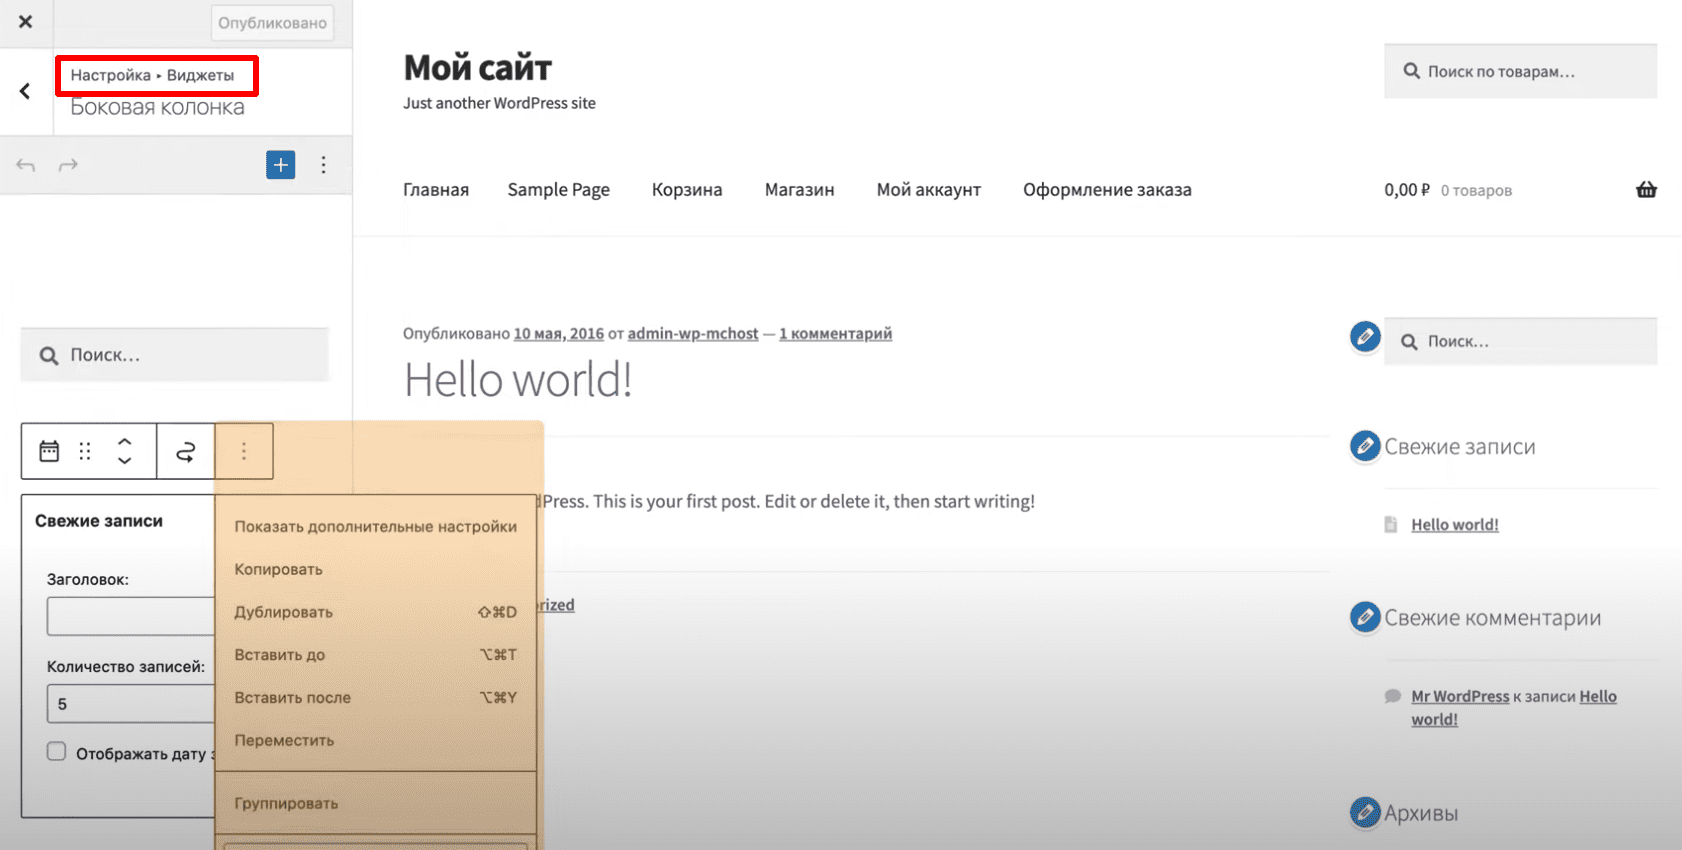The height and width of the screenshot is (850, 1682).
Task: Click the 0,00 ₽ cart total
Action: (x=1407, y=190)
